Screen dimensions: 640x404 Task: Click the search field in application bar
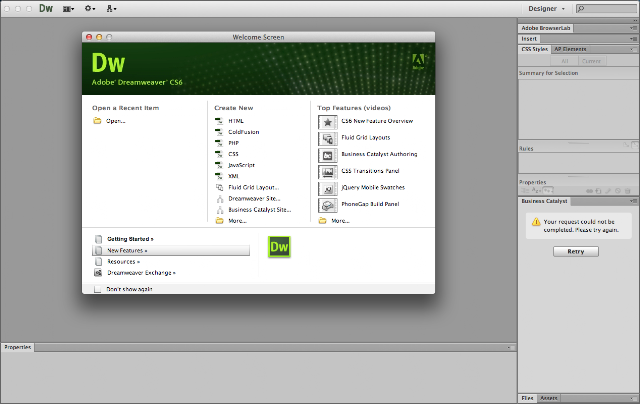pos(607,9)
